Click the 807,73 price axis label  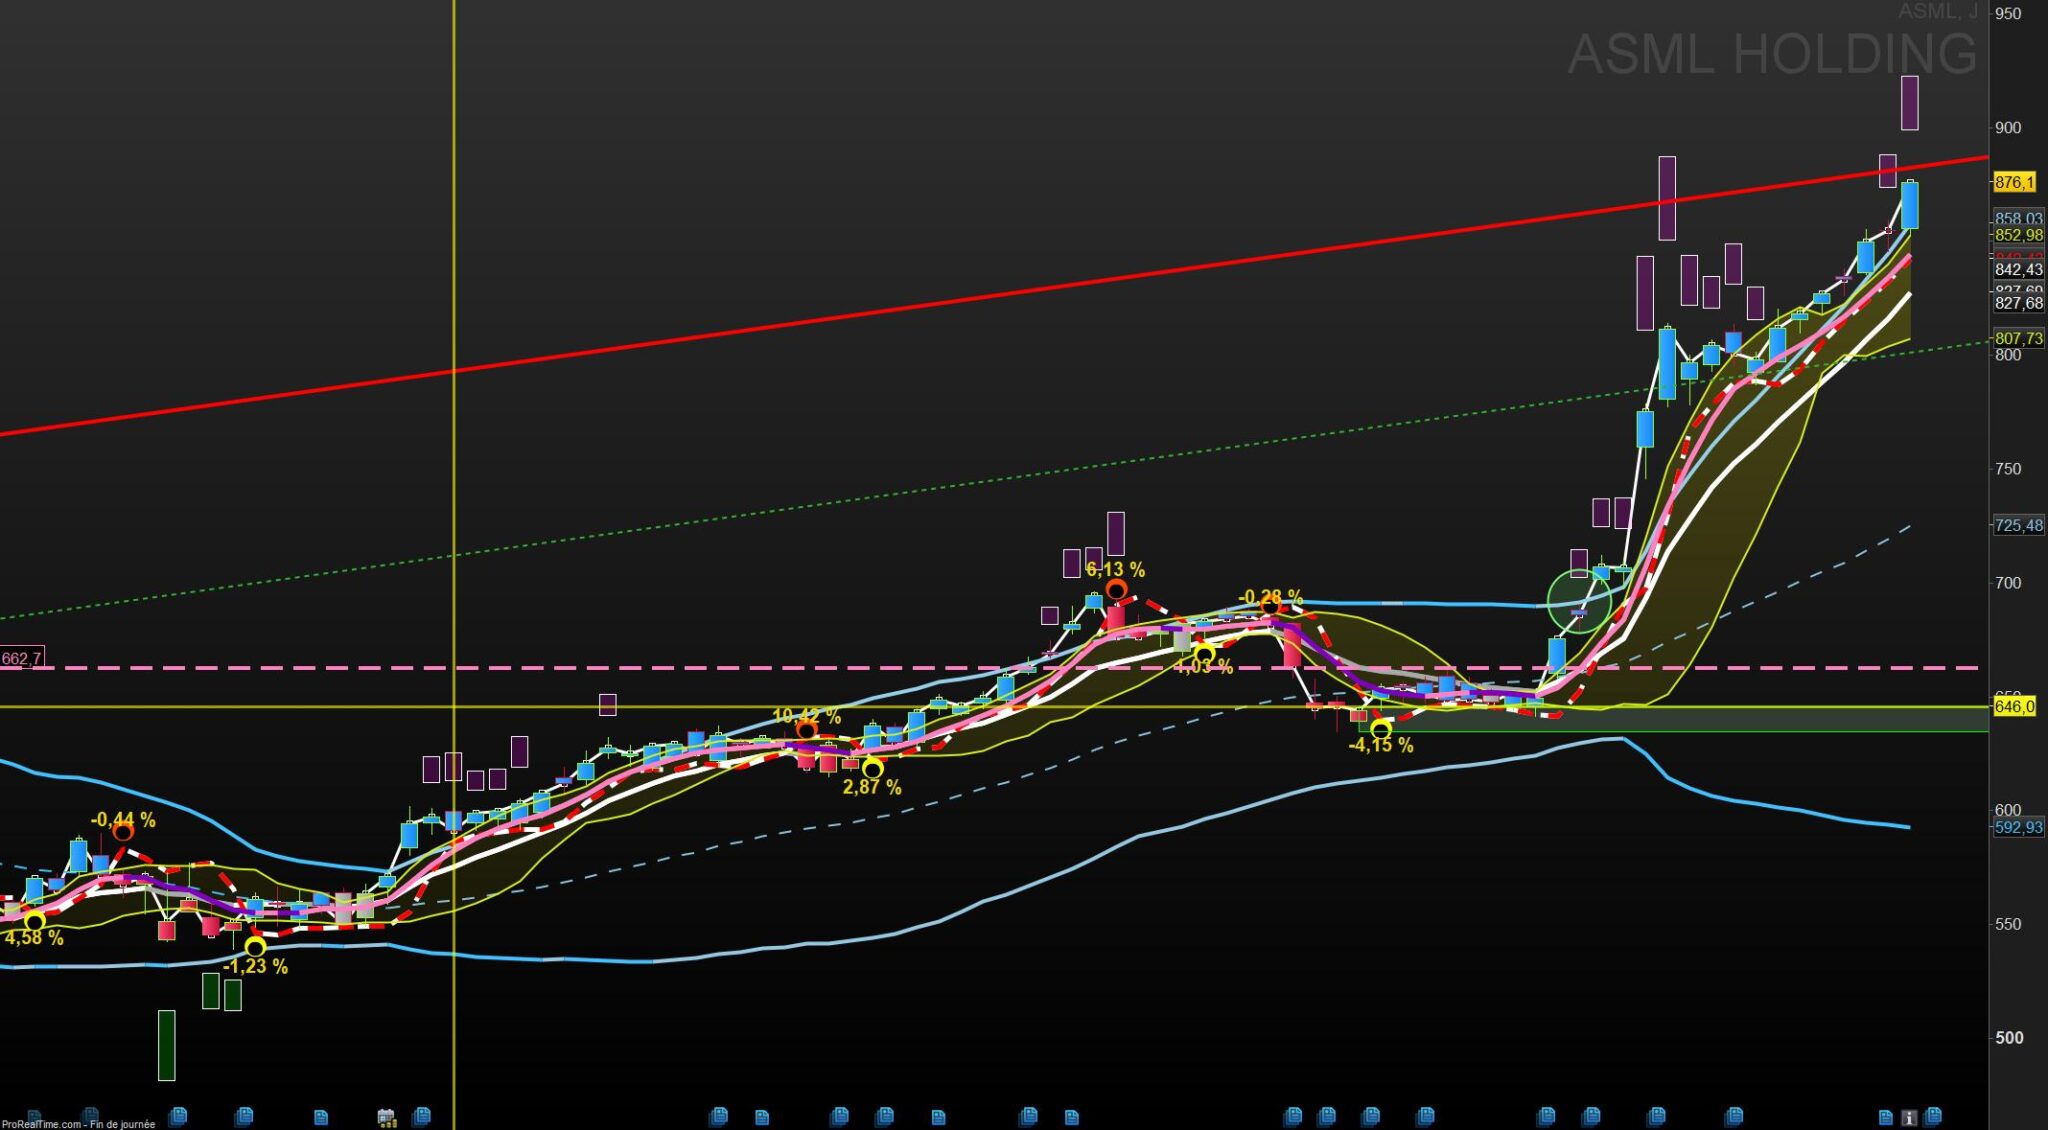pyautogui.click(x=2018, y=339)
